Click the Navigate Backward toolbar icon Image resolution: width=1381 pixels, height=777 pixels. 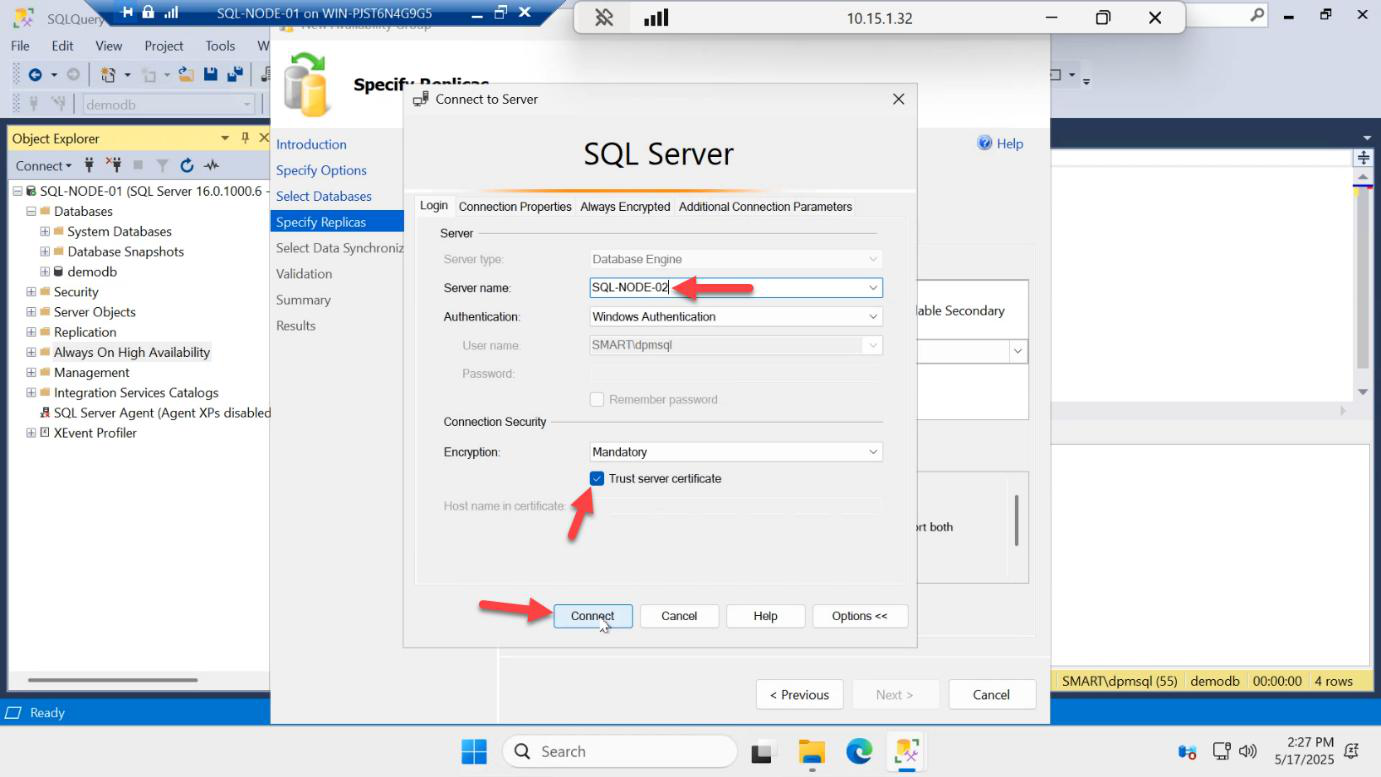coord(35,75)
